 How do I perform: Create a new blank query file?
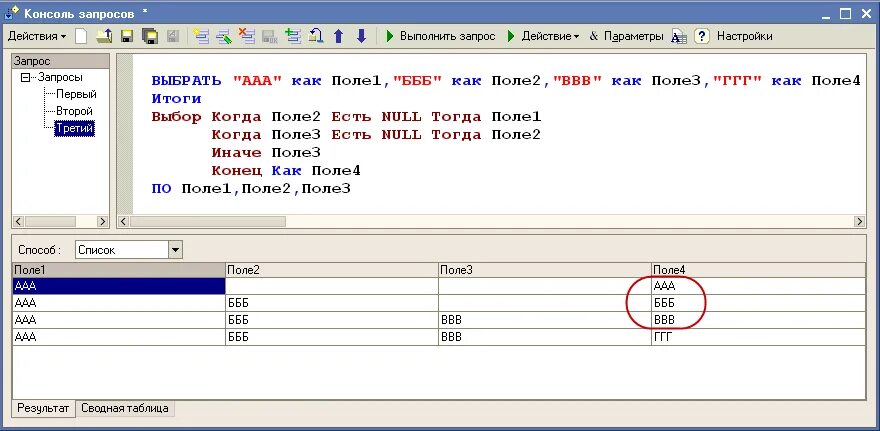pos(82,36)
